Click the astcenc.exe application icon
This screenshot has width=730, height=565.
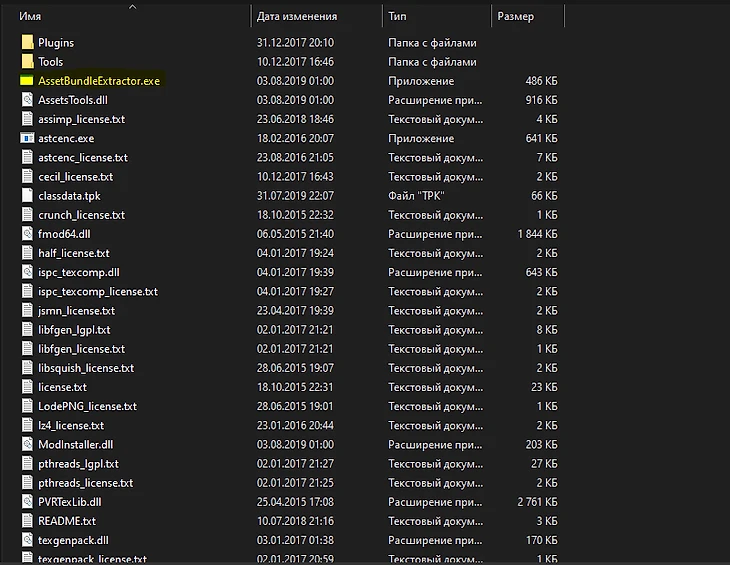[27, 138]
